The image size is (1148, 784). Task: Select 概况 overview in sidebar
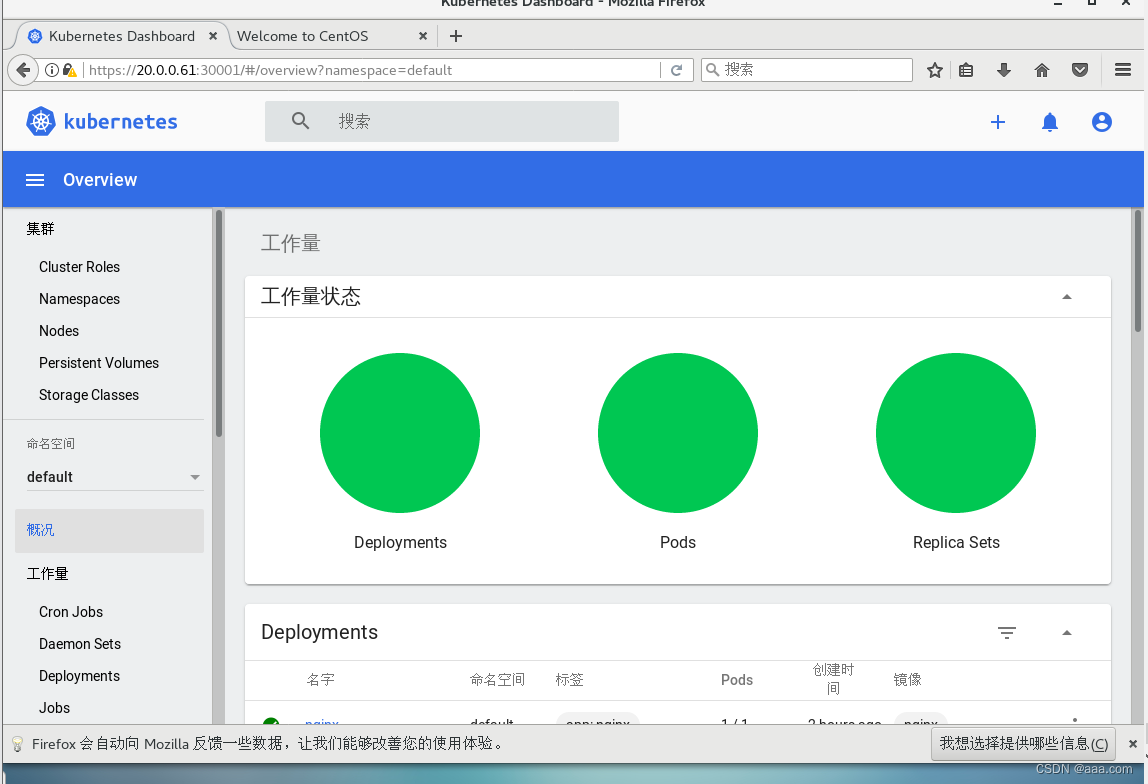(x=109, y=531)
